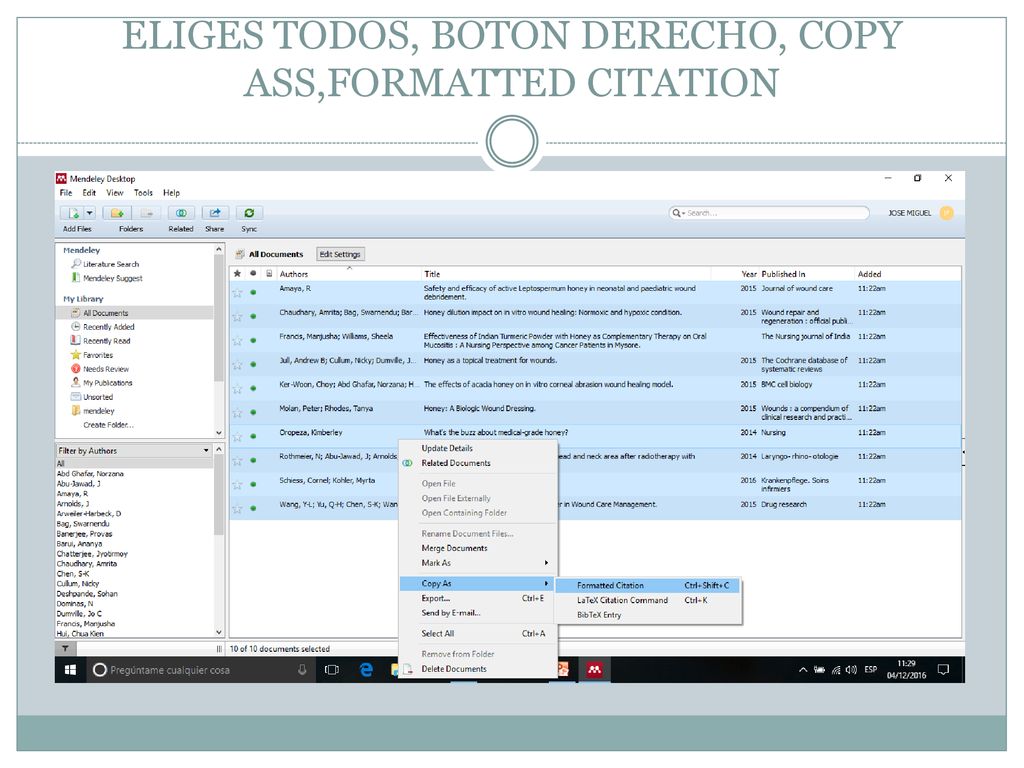
Task: Click the Cortana microphone icon
Action: [x=302, y=670]
